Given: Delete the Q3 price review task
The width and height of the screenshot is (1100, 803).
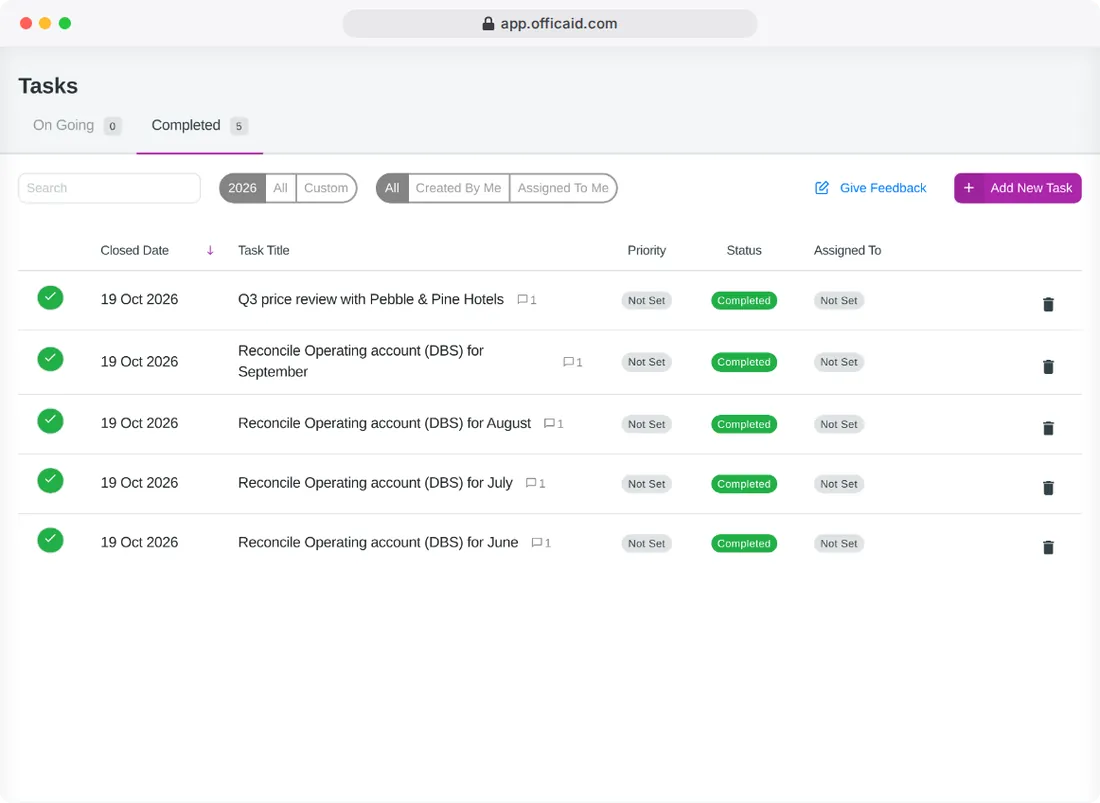Looking at the screenshot, I should click(1048, 304).
